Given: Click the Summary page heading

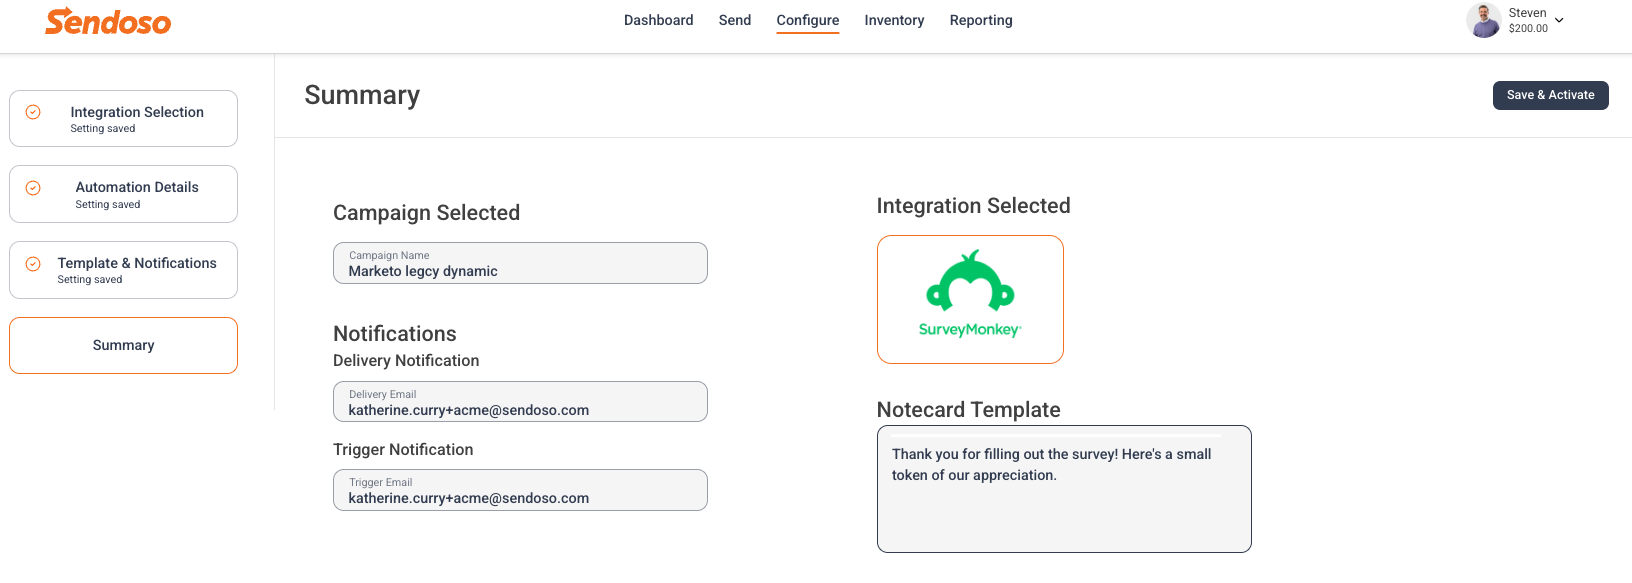Looking at the screenshot, I should click(x=362, y=95).
